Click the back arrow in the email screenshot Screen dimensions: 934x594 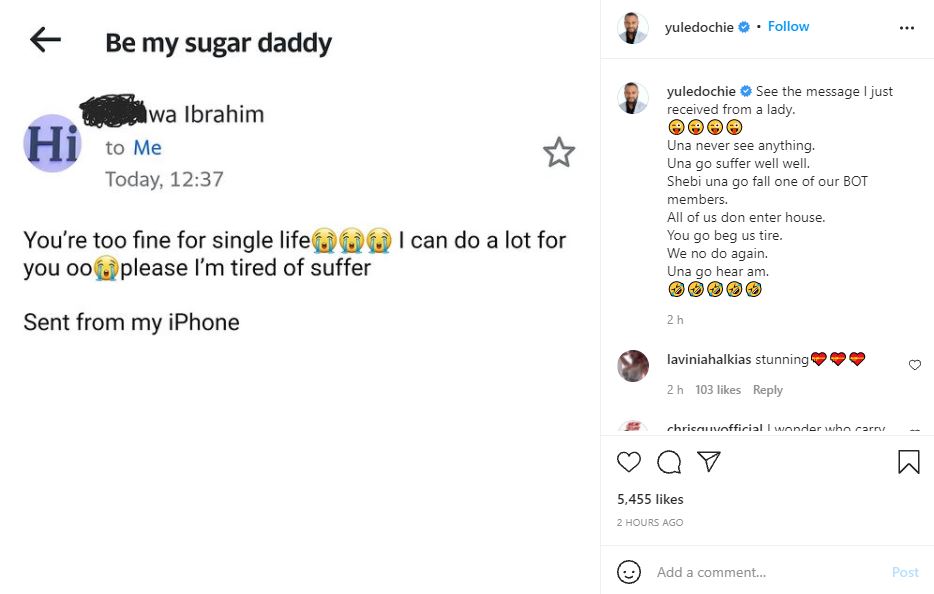45,40
